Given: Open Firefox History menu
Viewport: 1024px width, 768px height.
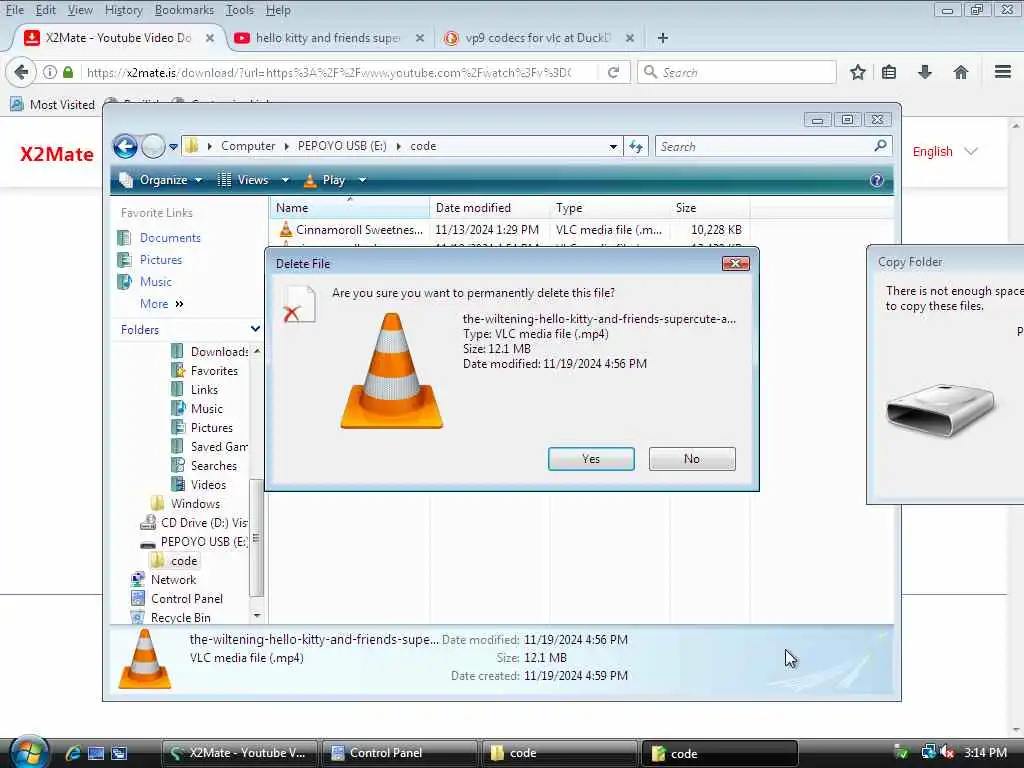Looking at the screenshot, I should [x=123, y=10].
